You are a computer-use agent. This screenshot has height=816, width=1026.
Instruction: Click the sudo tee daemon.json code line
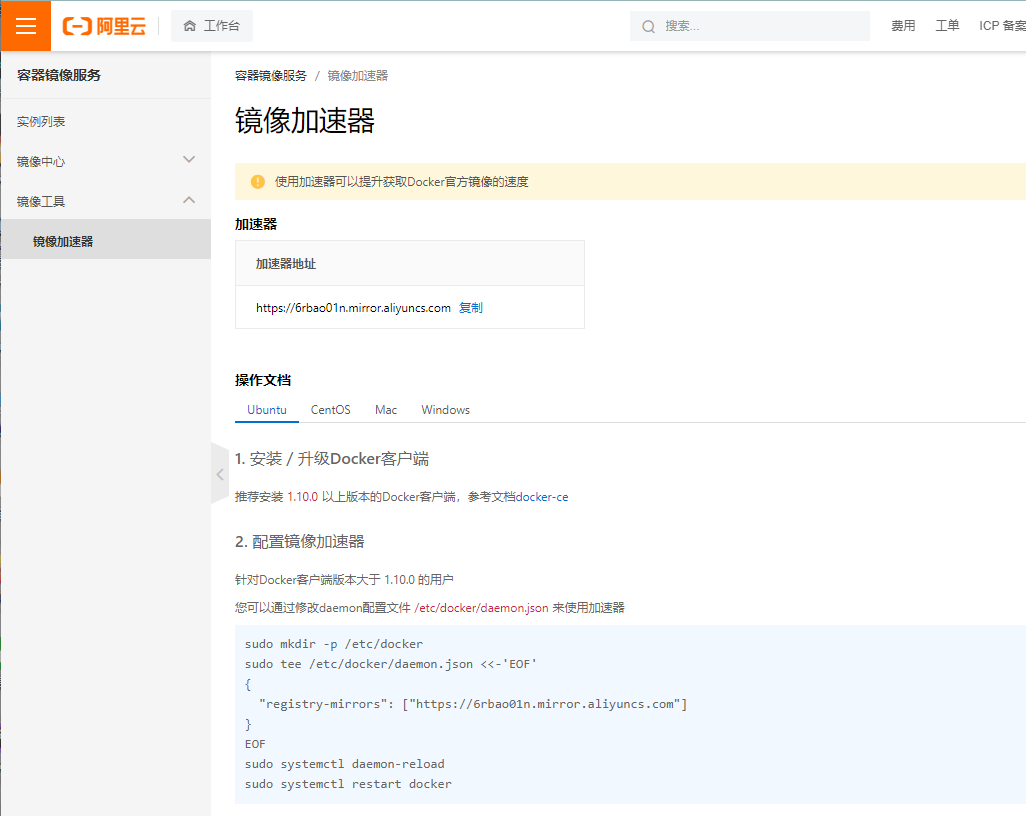point(391,664)
